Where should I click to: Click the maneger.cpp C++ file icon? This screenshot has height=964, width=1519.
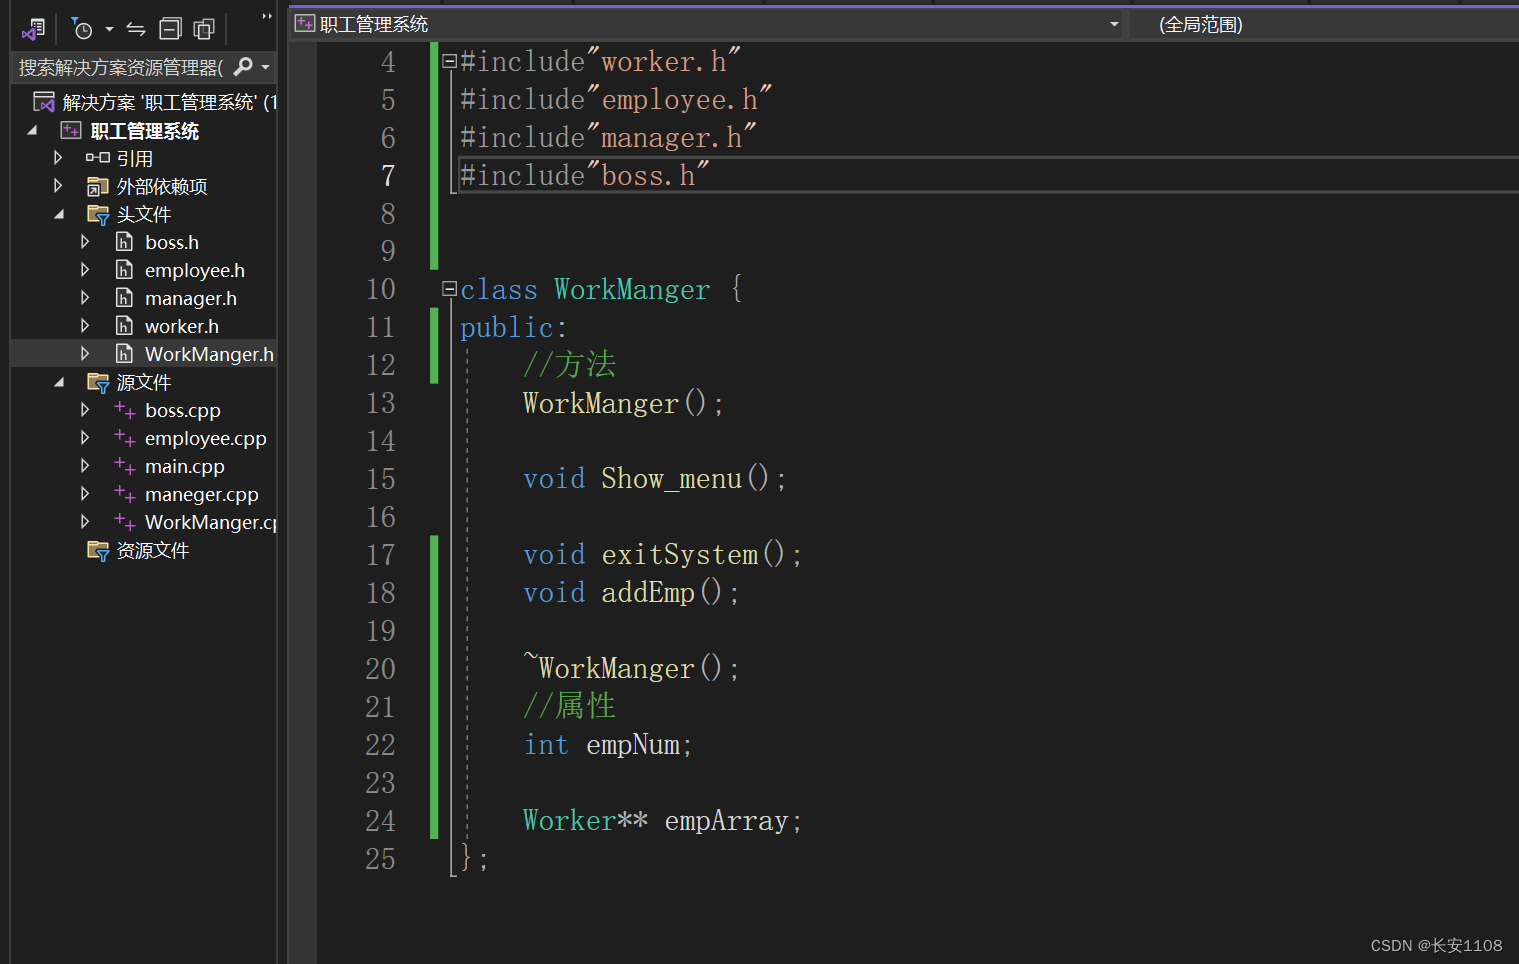click(125, 494)
